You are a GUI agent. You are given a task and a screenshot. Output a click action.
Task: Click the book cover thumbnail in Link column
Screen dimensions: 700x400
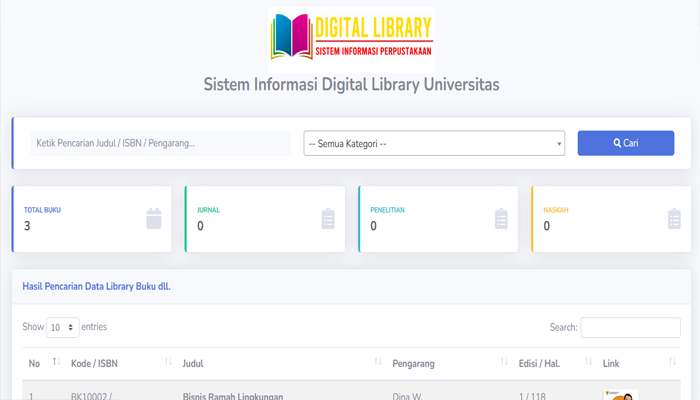(620, 394)
